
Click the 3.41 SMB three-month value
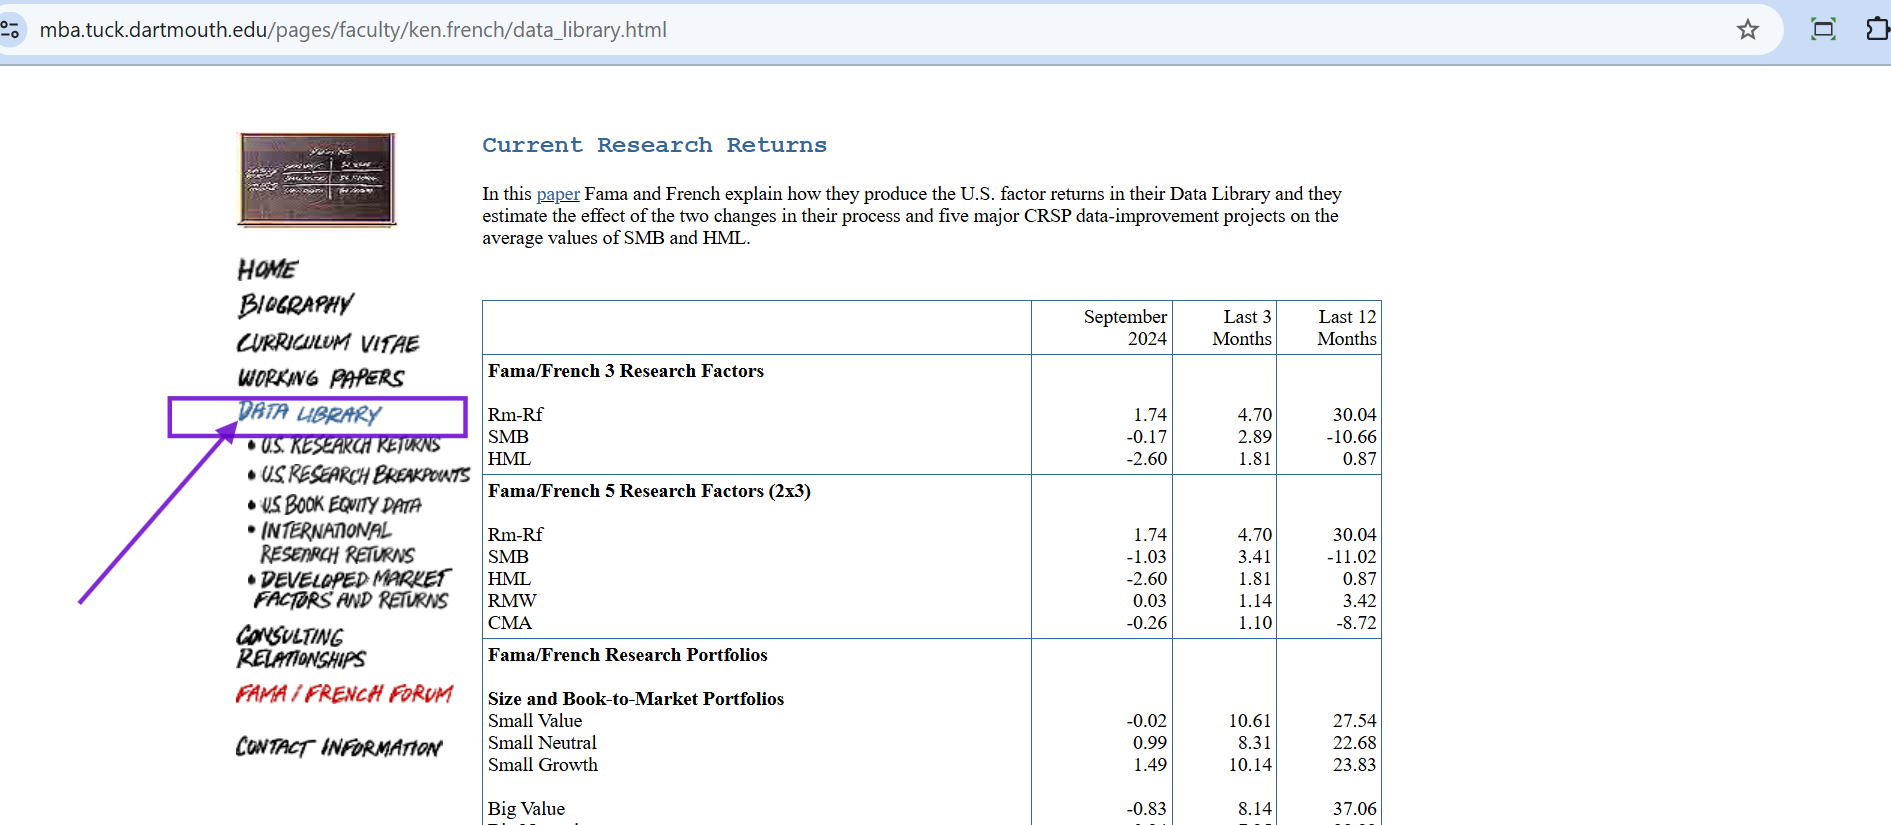pos(1254,557)
